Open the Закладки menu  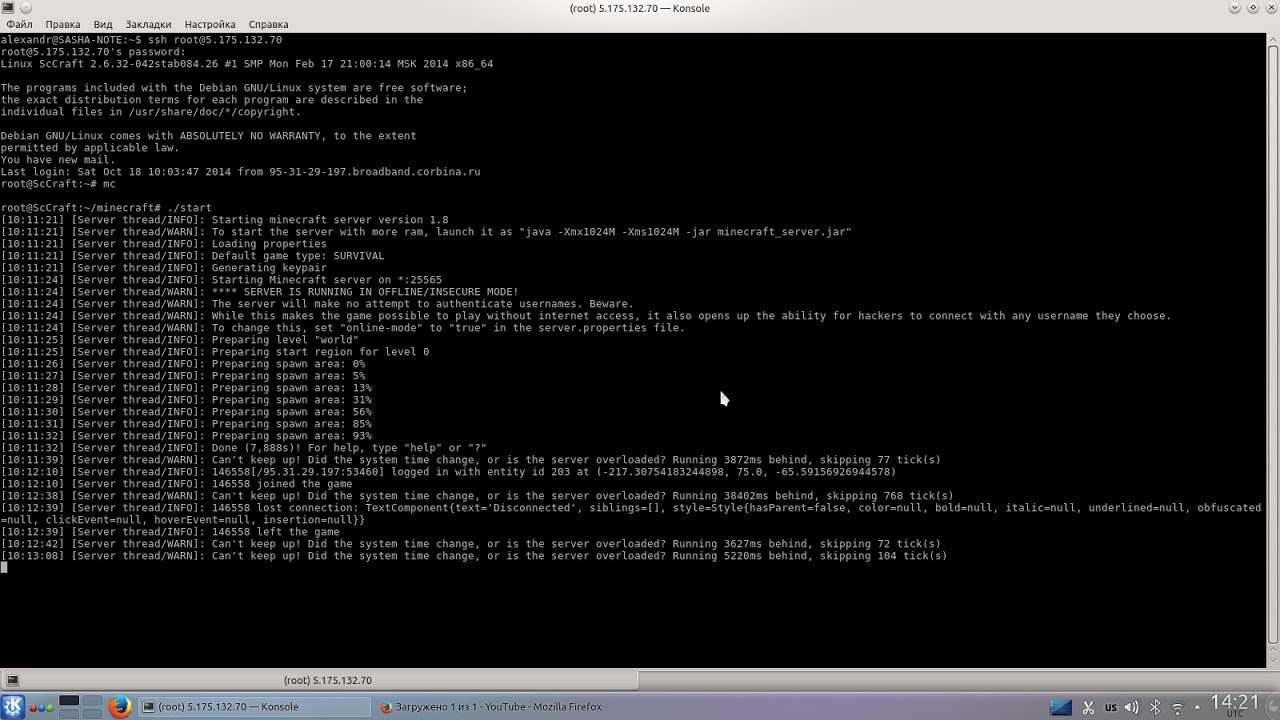click(x=148, y=24)
